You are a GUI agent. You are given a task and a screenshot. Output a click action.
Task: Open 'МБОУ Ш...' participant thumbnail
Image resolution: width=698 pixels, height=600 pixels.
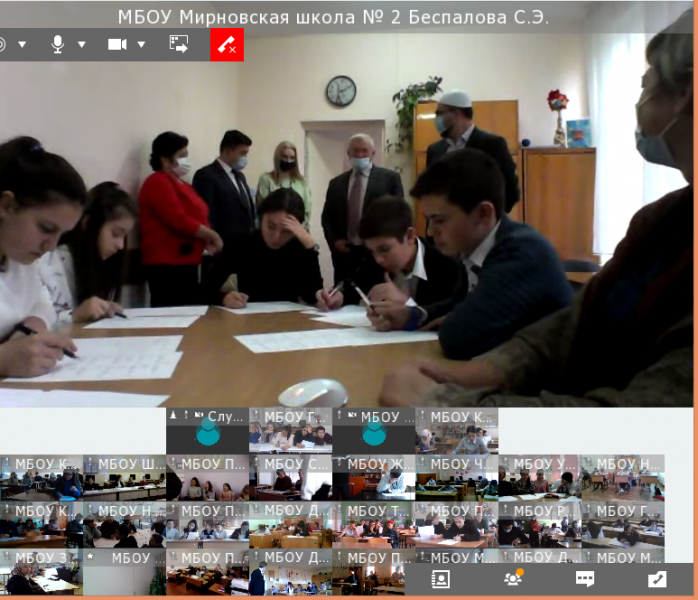click(125, 478)
